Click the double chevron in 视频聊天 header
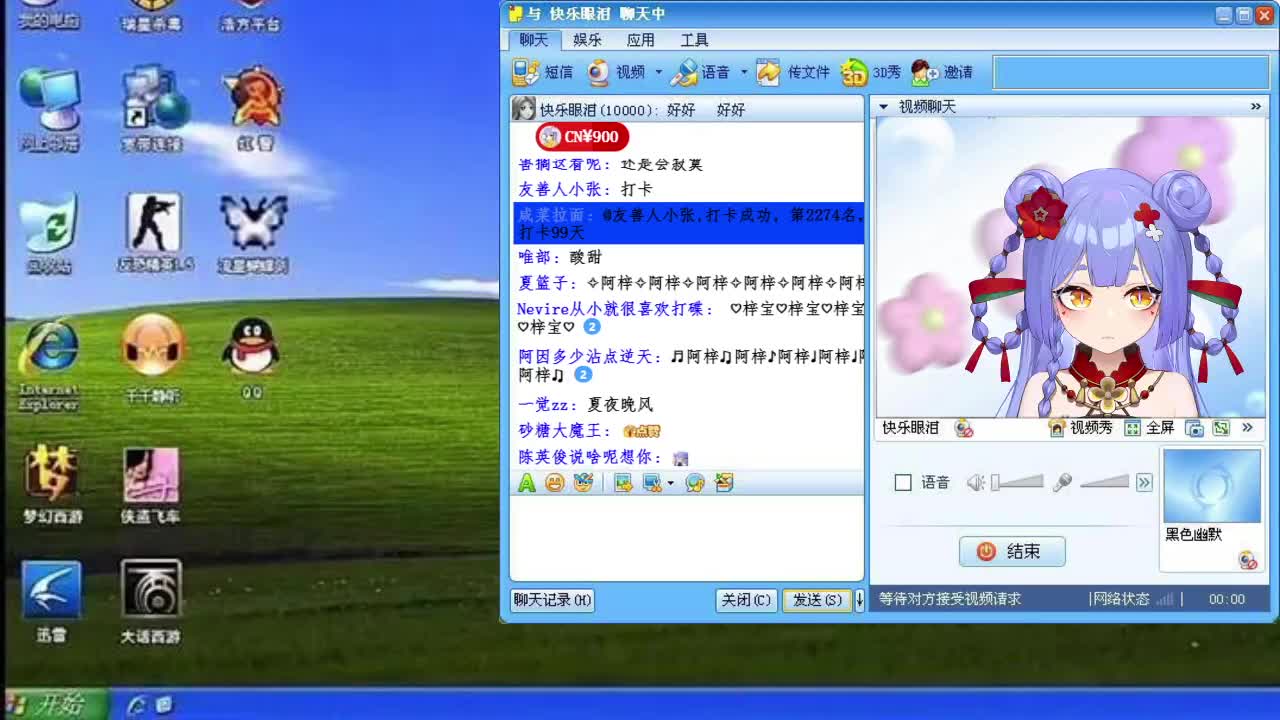Image resolution: width=1280 pixels, height=720 pixels. pos(1256,106)
